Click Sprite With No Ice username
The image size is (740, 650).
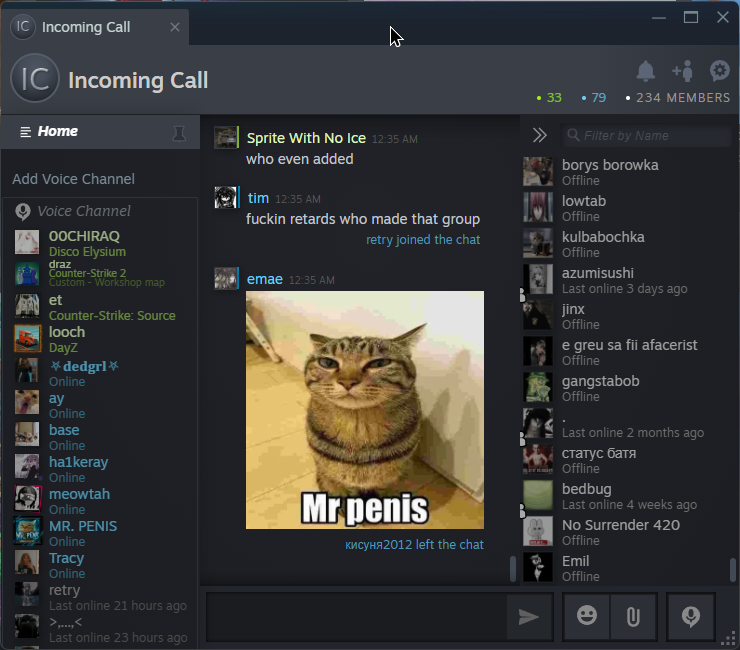(306, 138)
